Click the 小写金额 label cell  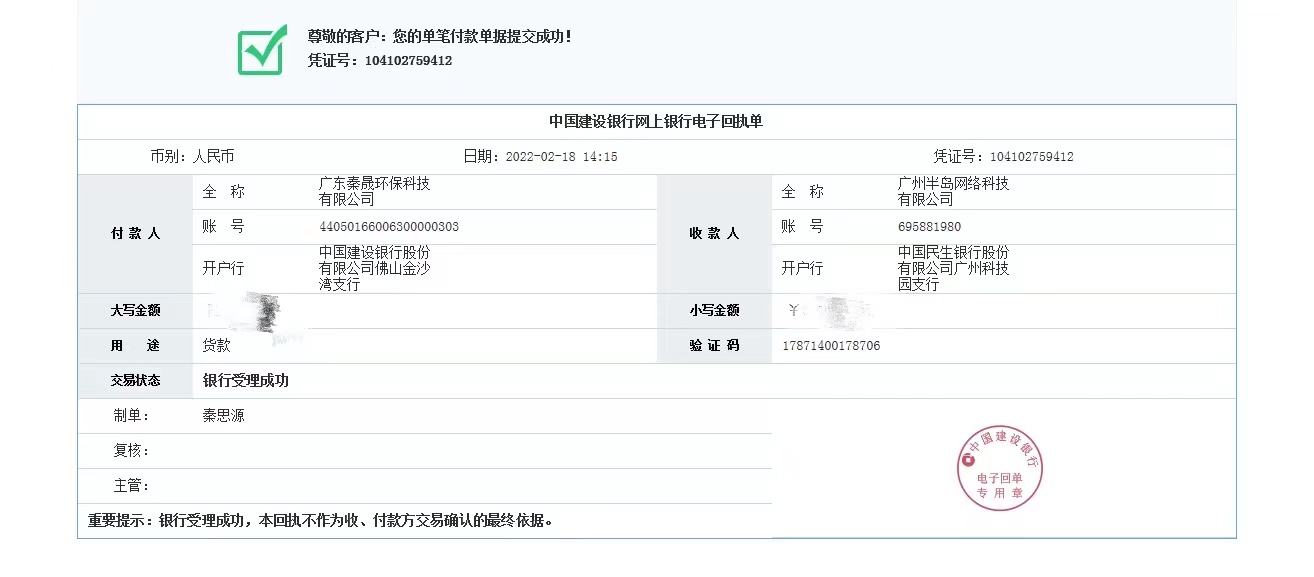click(x=714, y=311)
